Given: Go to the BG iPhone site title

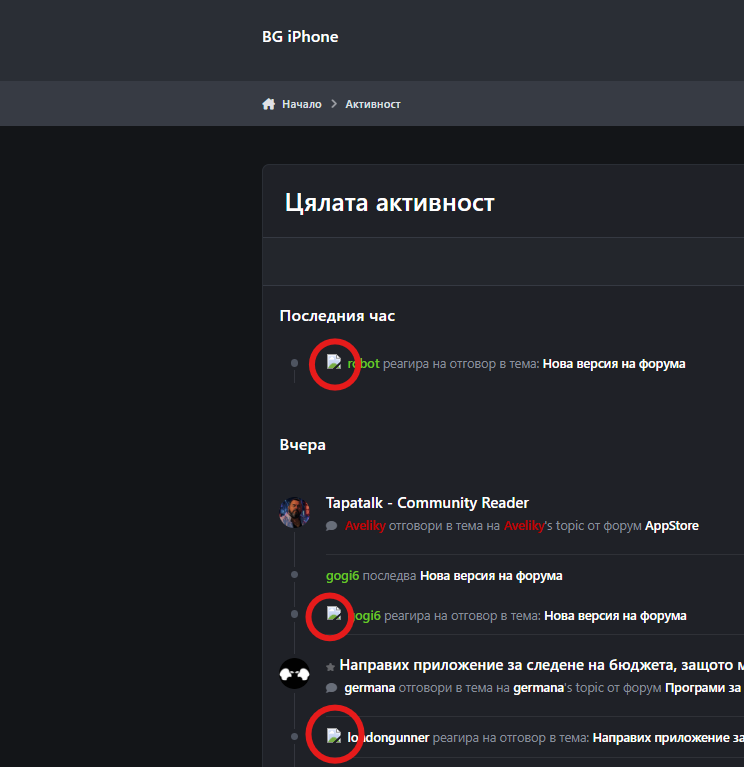Looking at the screenshot, I should (x=300, y=37).
